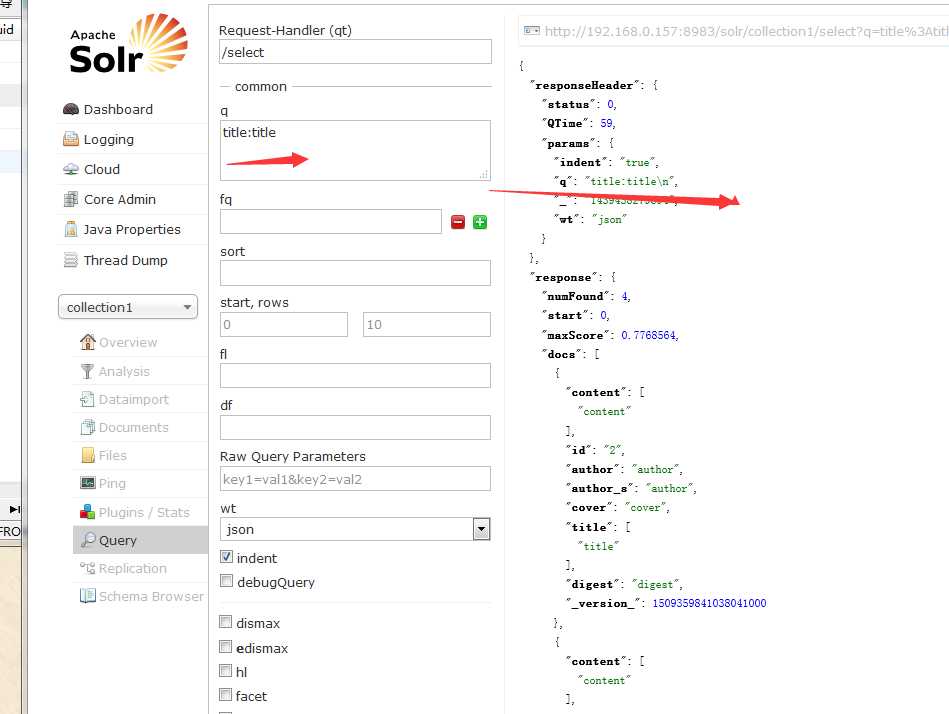Click the QTime value 59
949x714 pixels.
(x=606, y=123)
